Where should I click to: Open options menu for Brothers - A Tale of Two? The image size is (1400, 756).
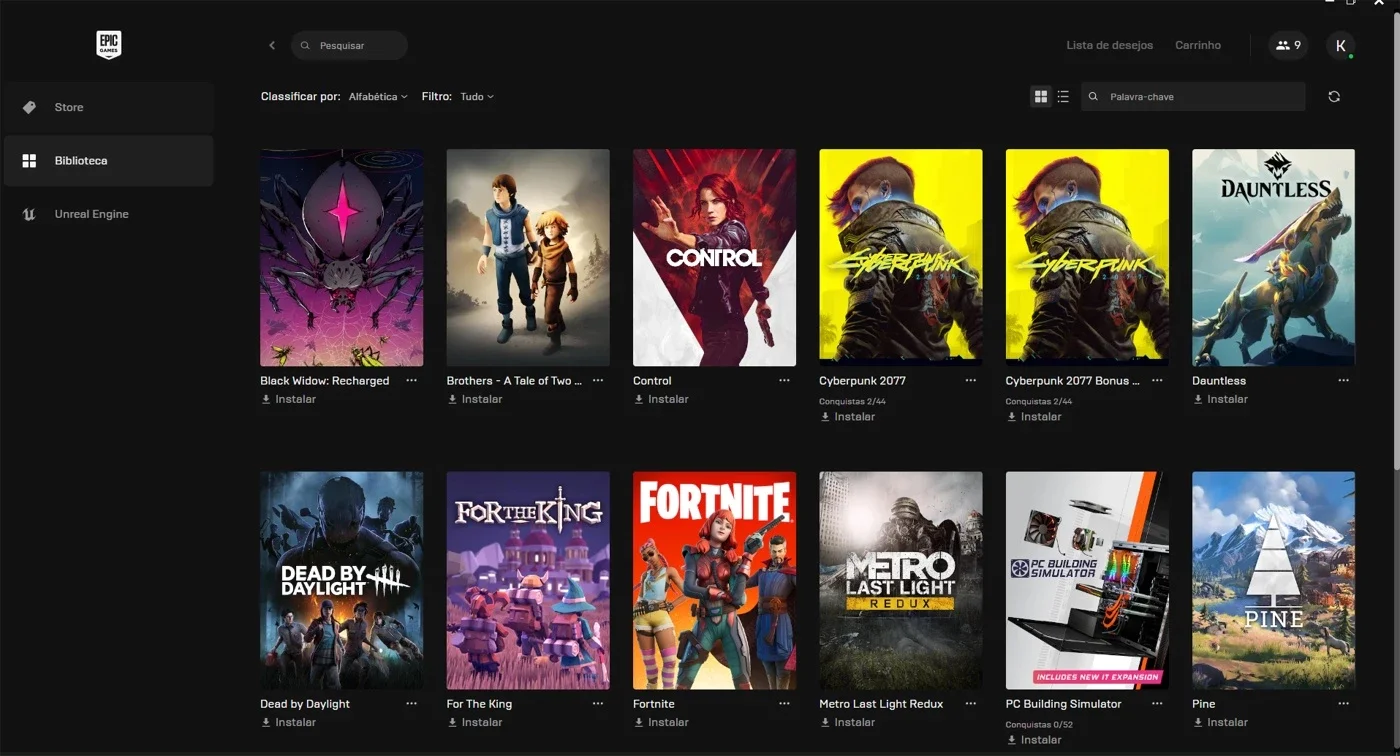(x=598, y=381)
